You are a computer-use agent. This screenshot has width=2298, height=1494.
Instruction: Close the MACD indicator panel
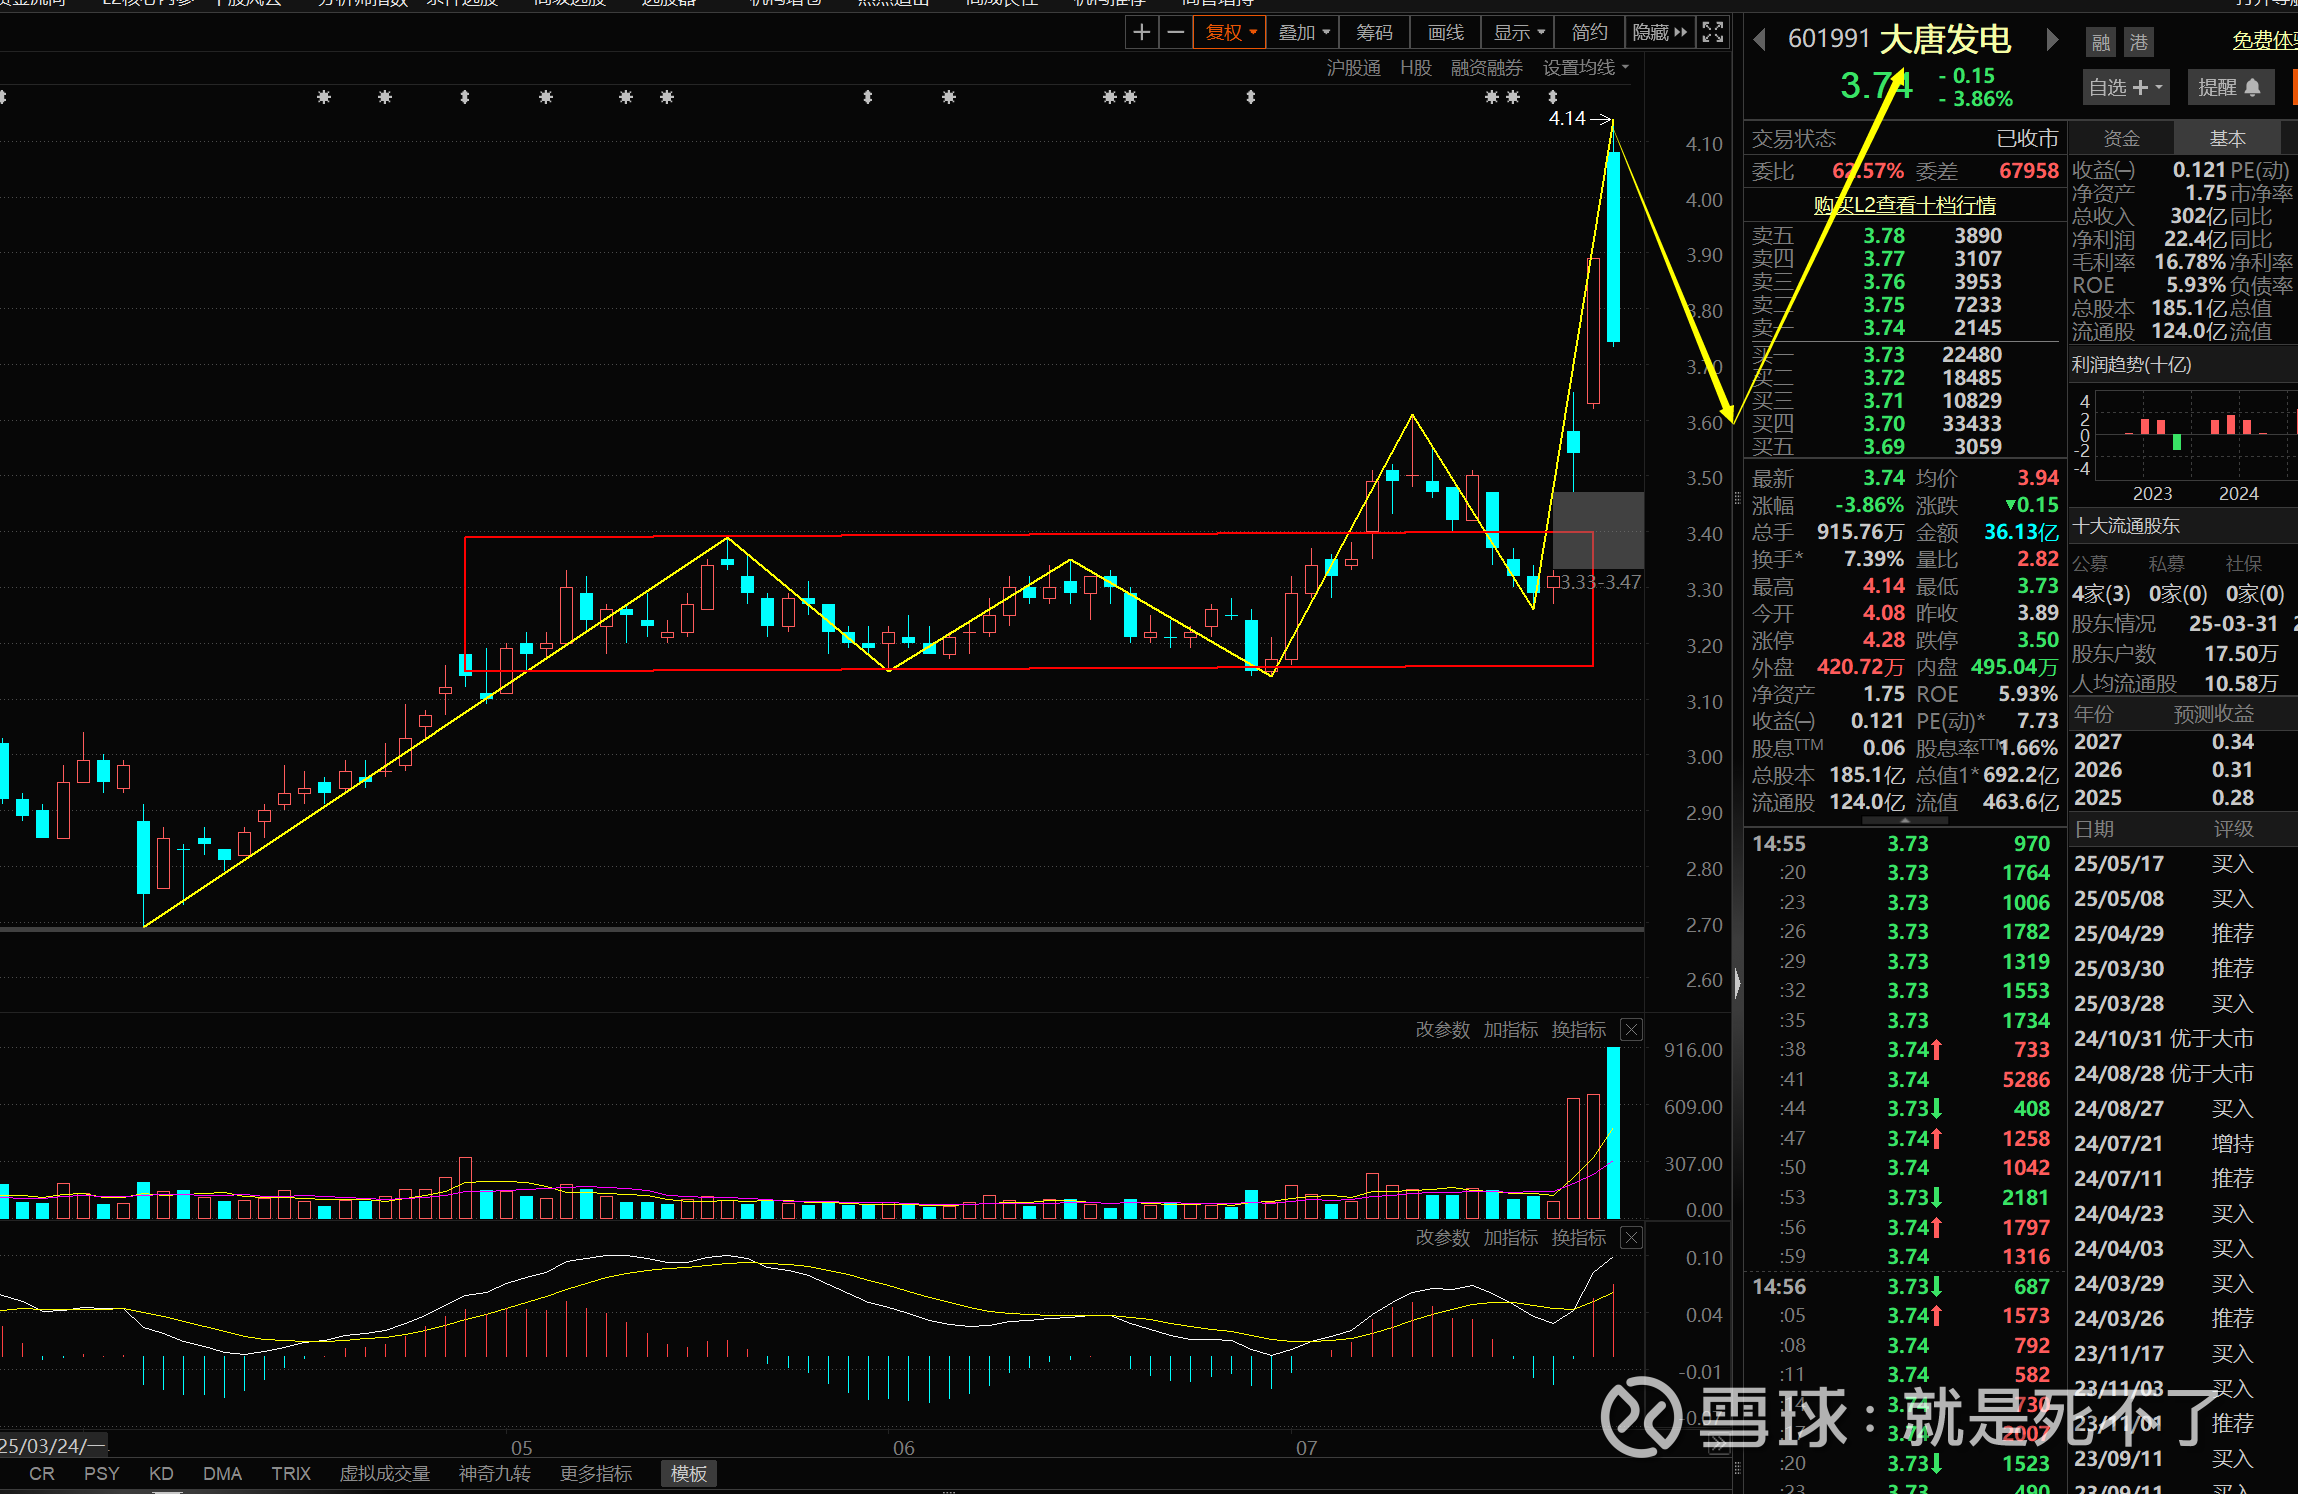[x=1631, y=1238]
